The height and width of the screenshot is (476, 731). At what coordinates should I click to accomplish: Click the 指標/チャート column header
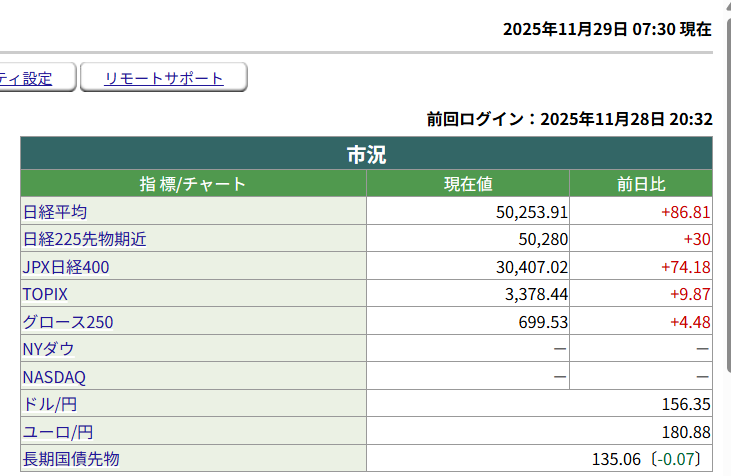click(193, 184)
